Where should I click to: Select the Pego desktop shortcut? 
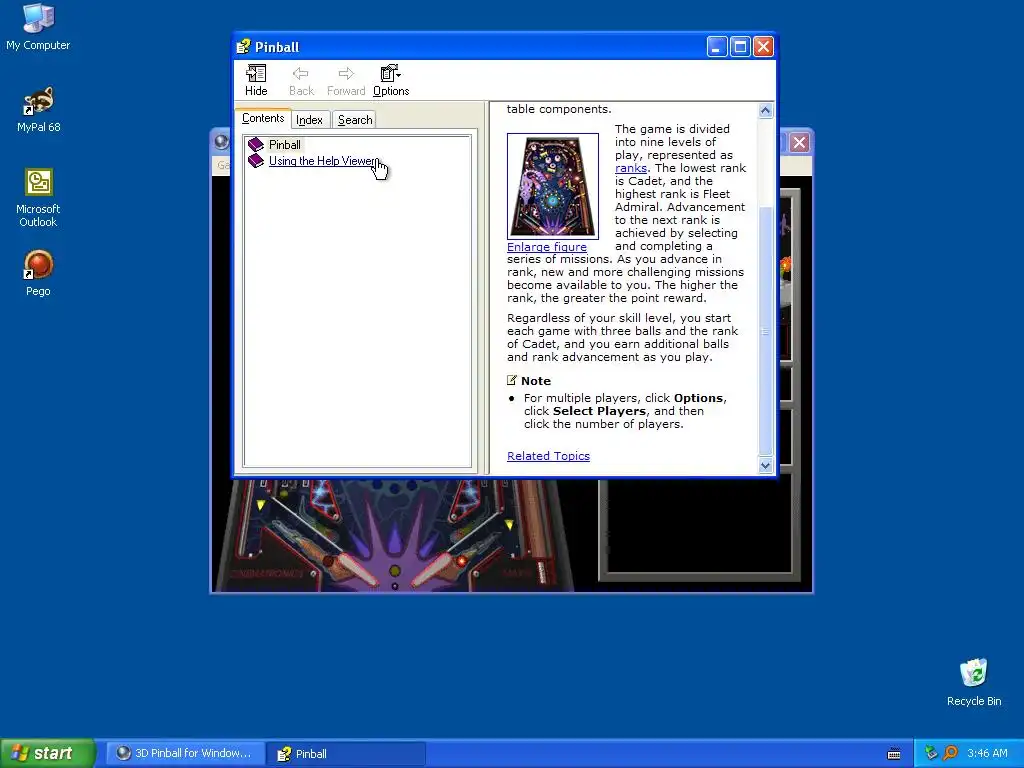pos(38,274)
